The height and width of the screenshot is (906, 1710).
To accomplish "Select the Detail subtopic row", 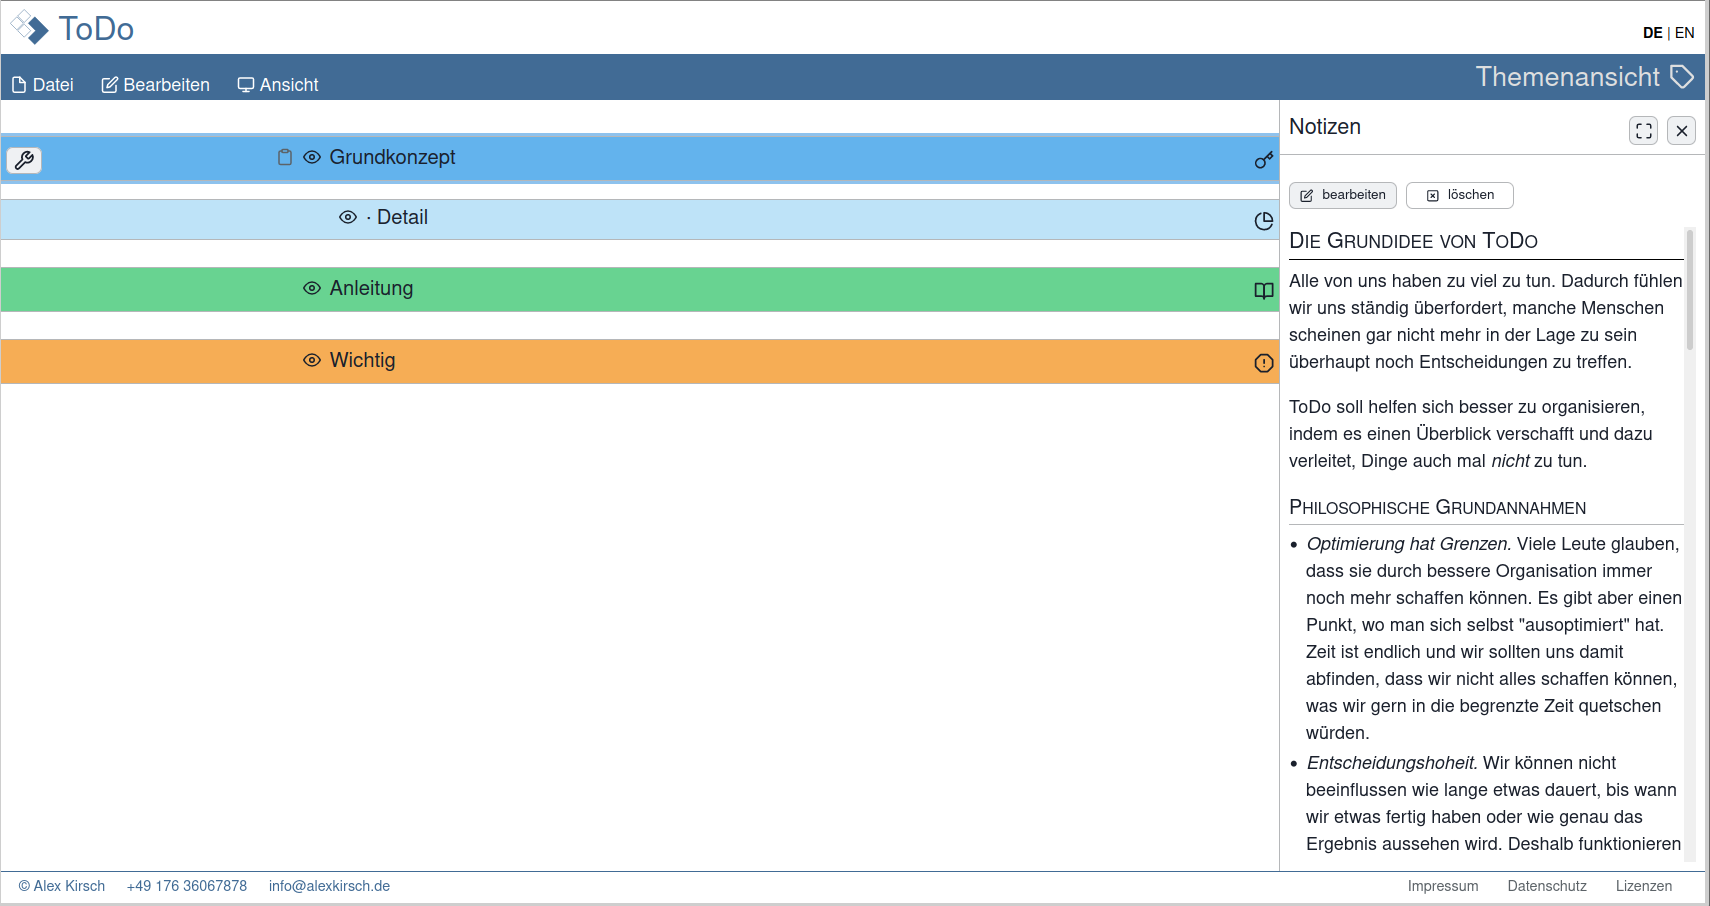I will (x=640, y=219).
